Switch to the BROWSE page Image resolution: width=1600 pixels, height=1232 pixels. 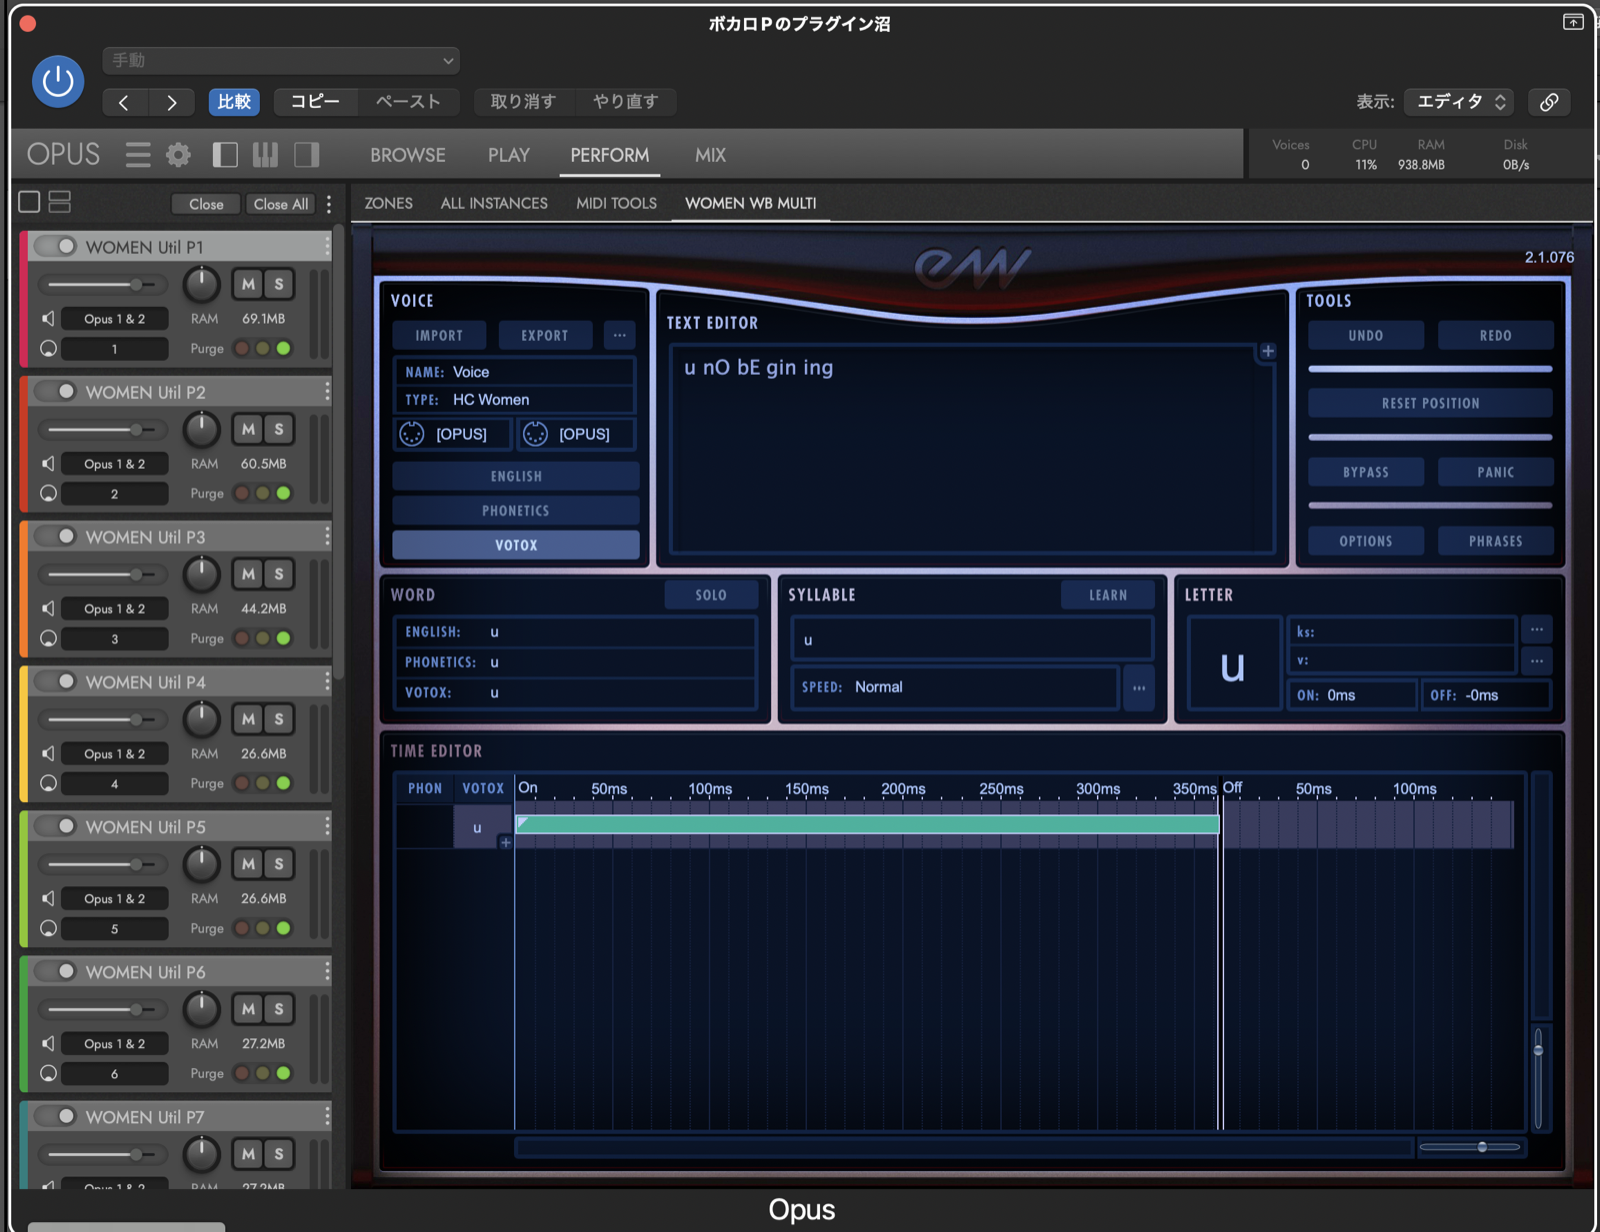(x=408, y=155)
